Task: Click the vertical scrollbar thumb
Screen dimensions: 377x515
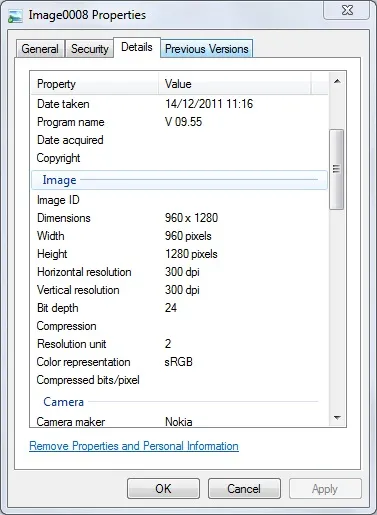Action: click(336, 169)
